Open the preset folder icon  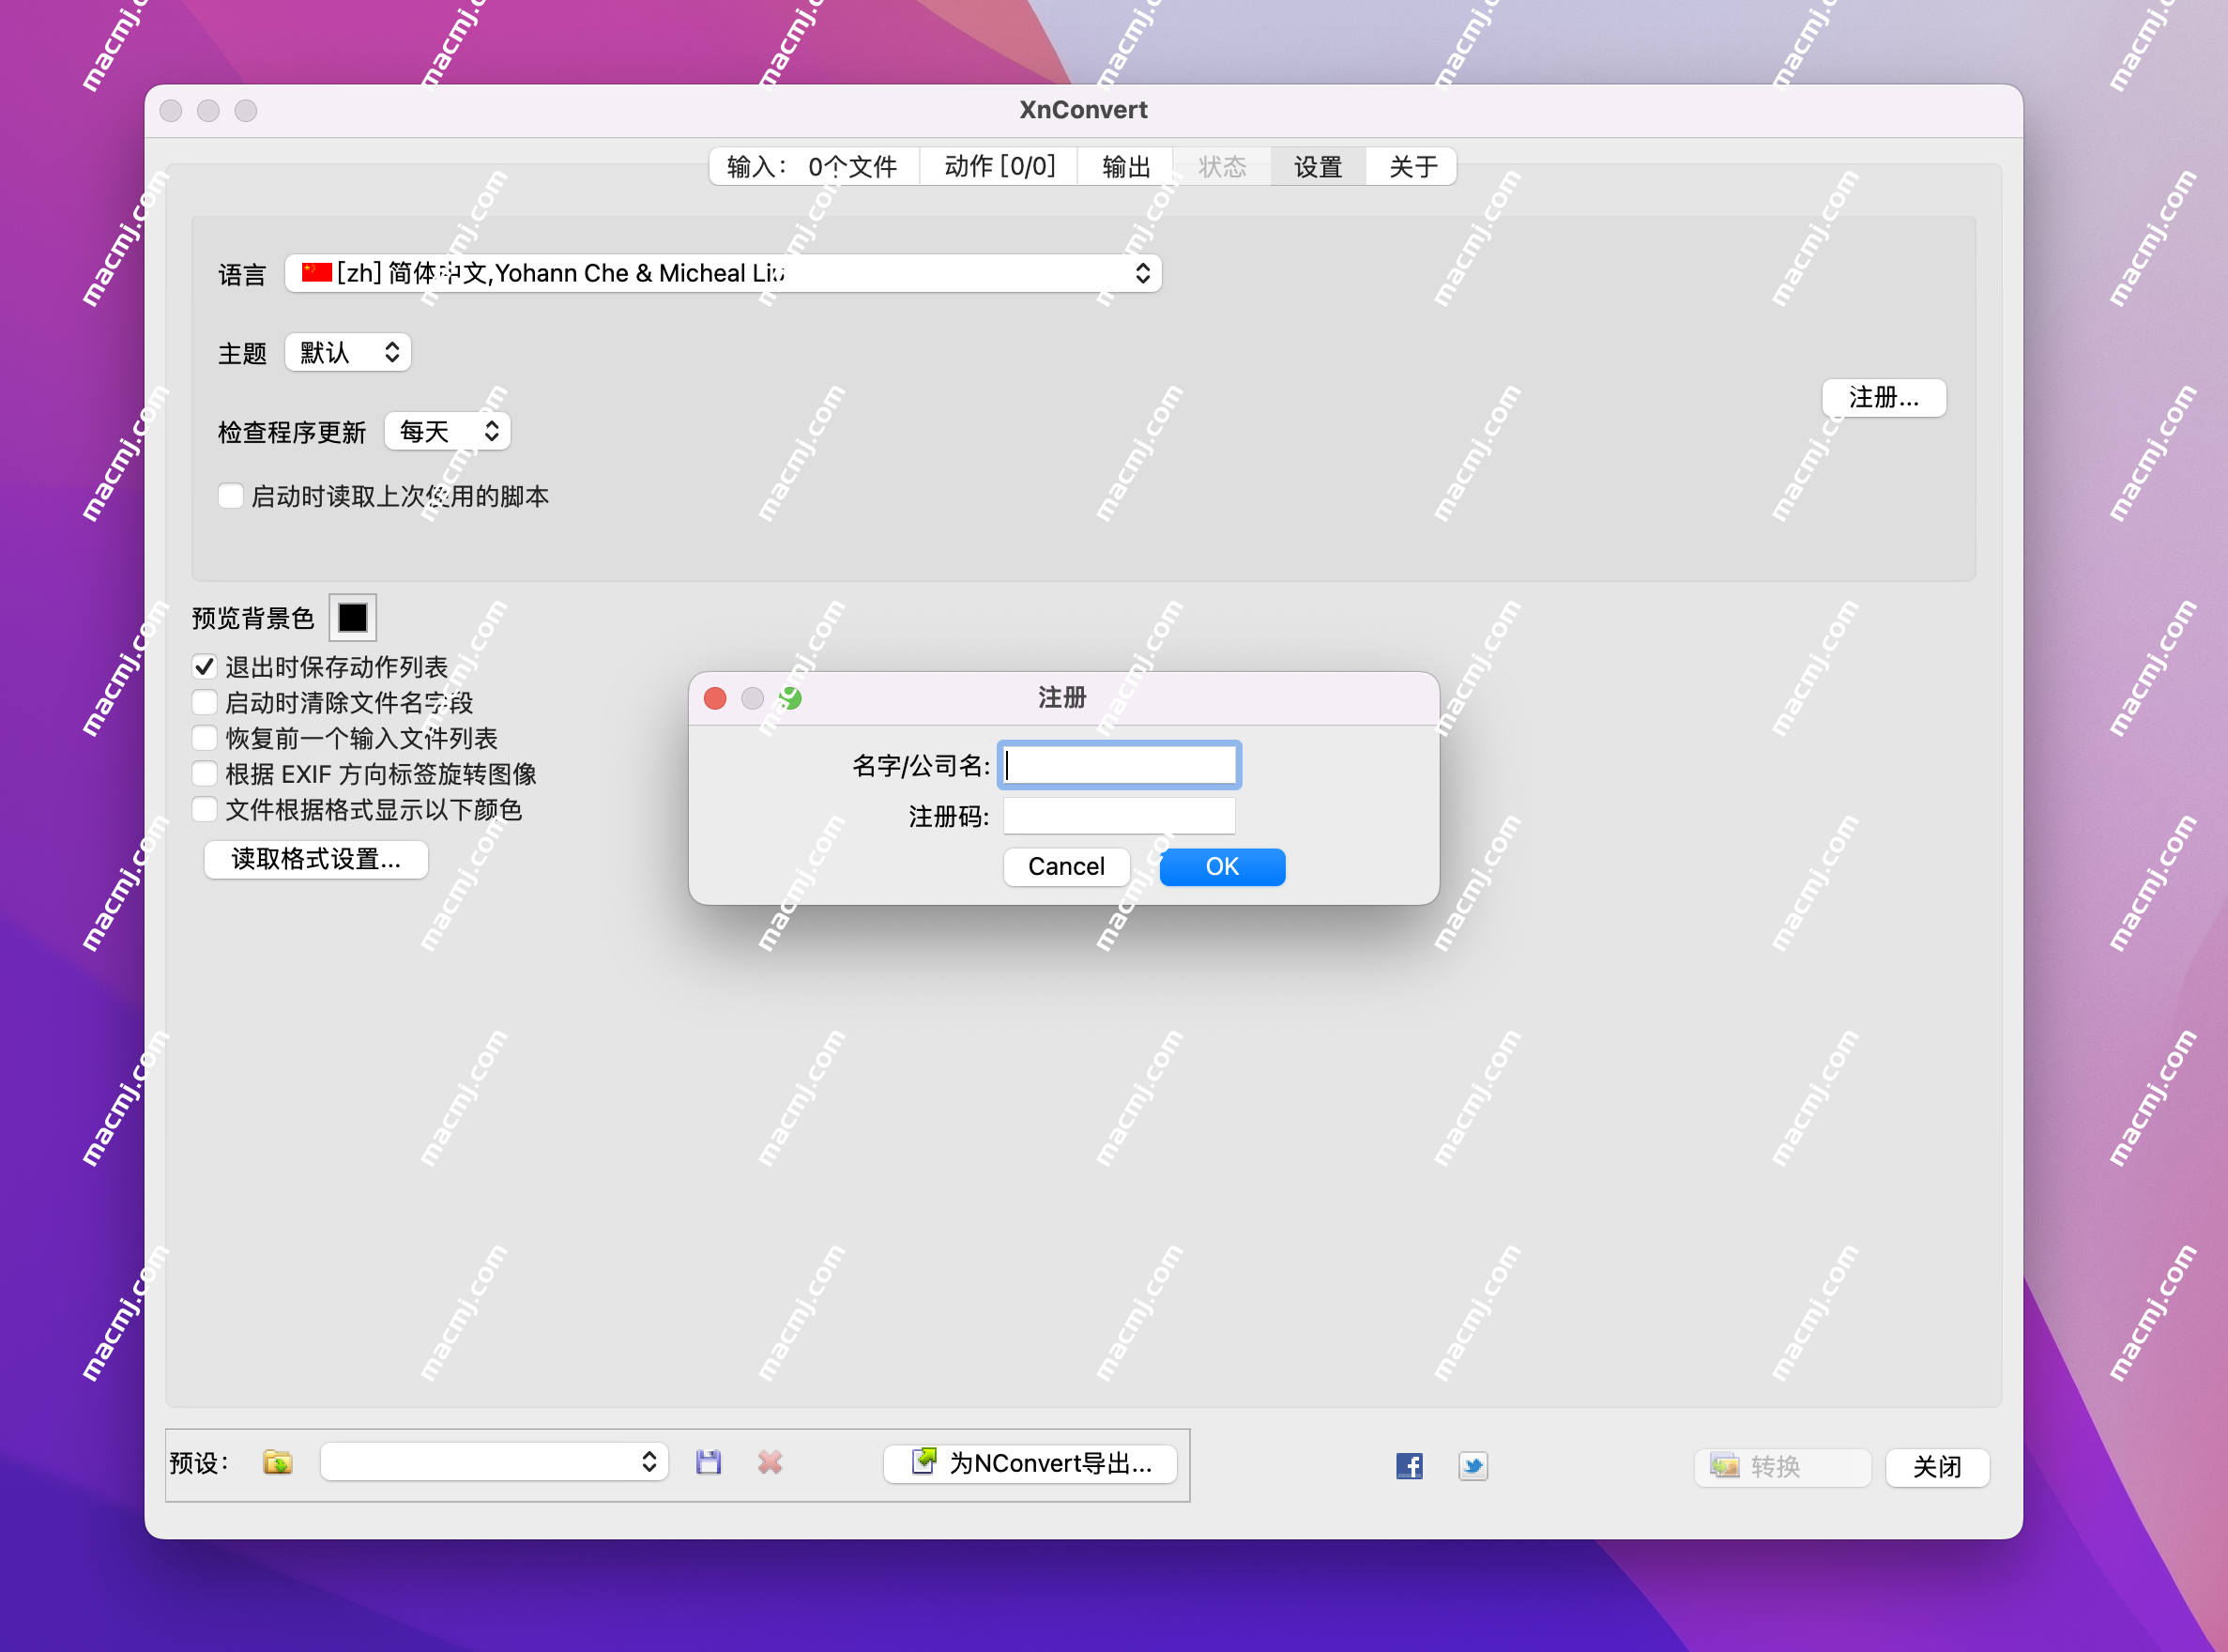tap(277, 1463)
